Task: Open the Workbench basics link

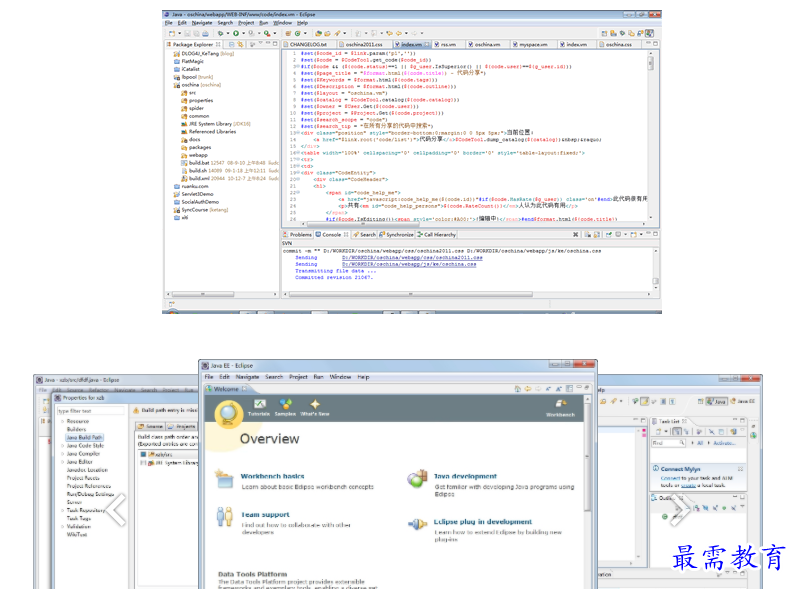Action: pos(272,477)
